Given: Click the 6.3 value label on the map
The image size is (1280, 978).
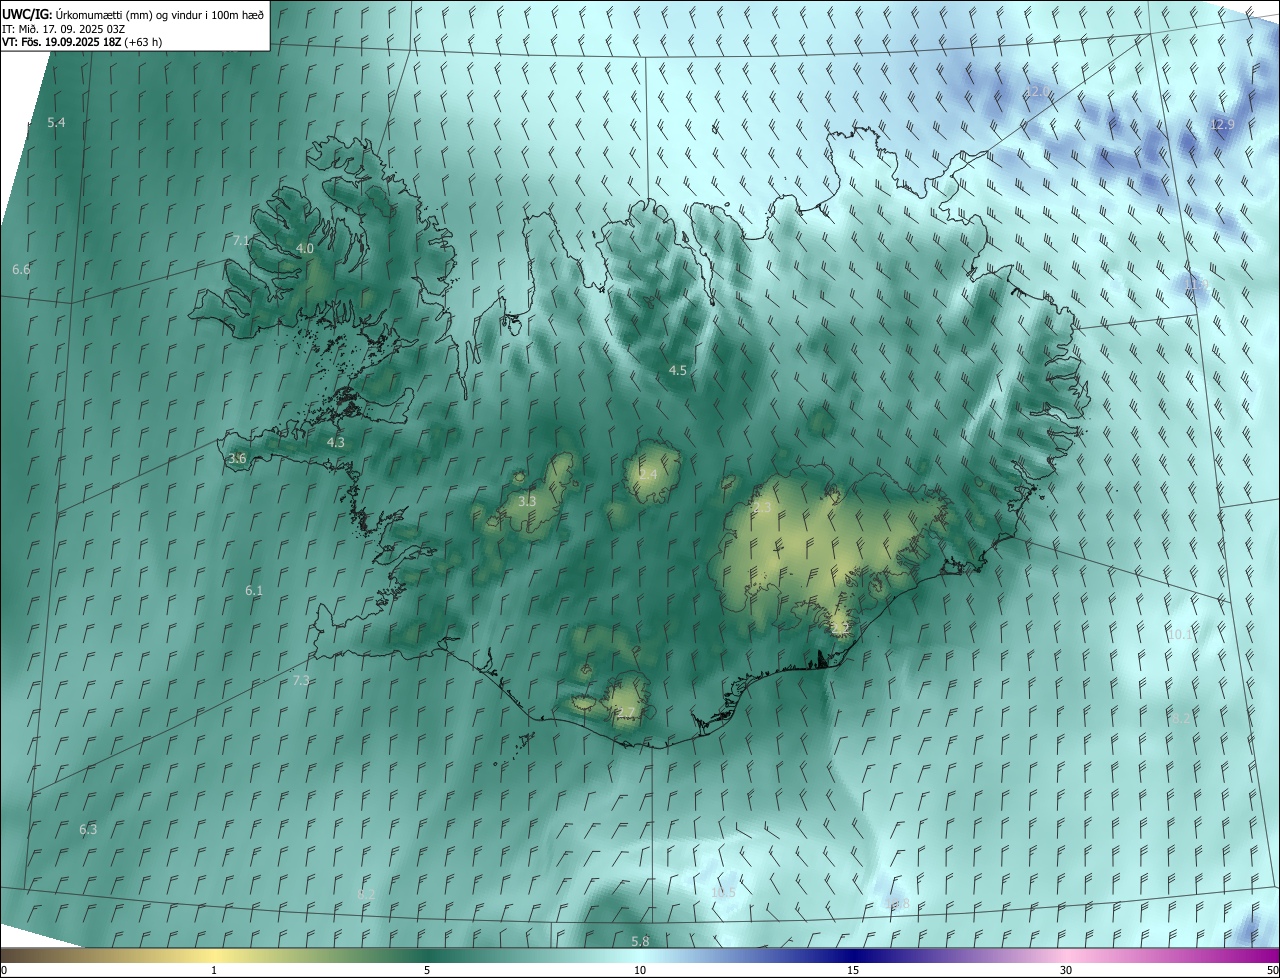Looking at the screenshot, I should (88, 830).
